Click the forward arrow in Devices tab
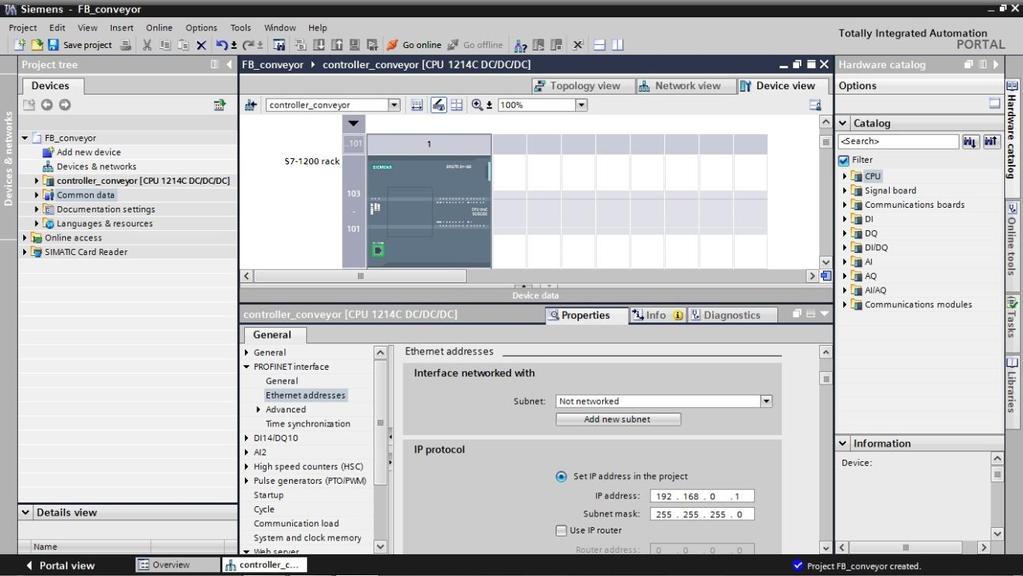Screen dimensions: 1023x576 (x=65, y=105)
